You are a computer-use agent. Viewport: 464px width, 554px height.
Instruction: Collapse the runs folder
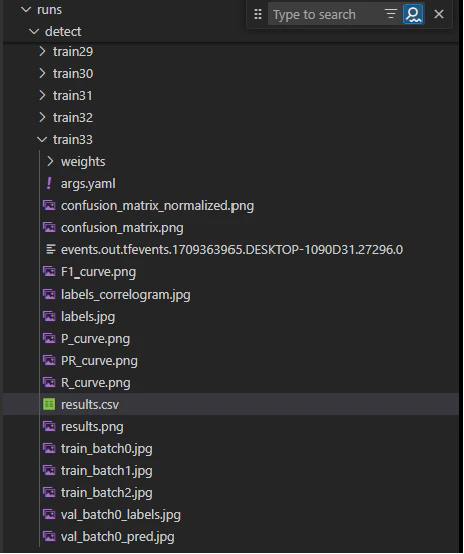tap(26, 9)
